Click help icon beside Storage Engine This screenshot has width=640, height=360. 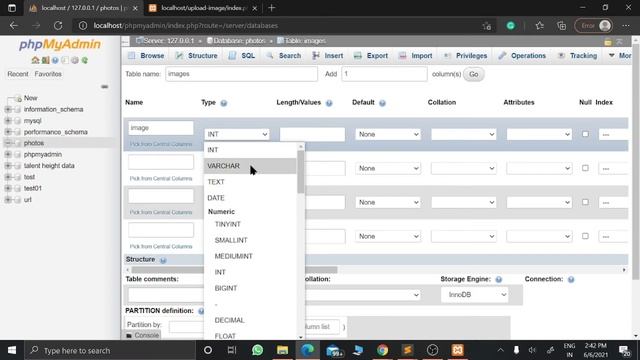(x=498, y=280)
